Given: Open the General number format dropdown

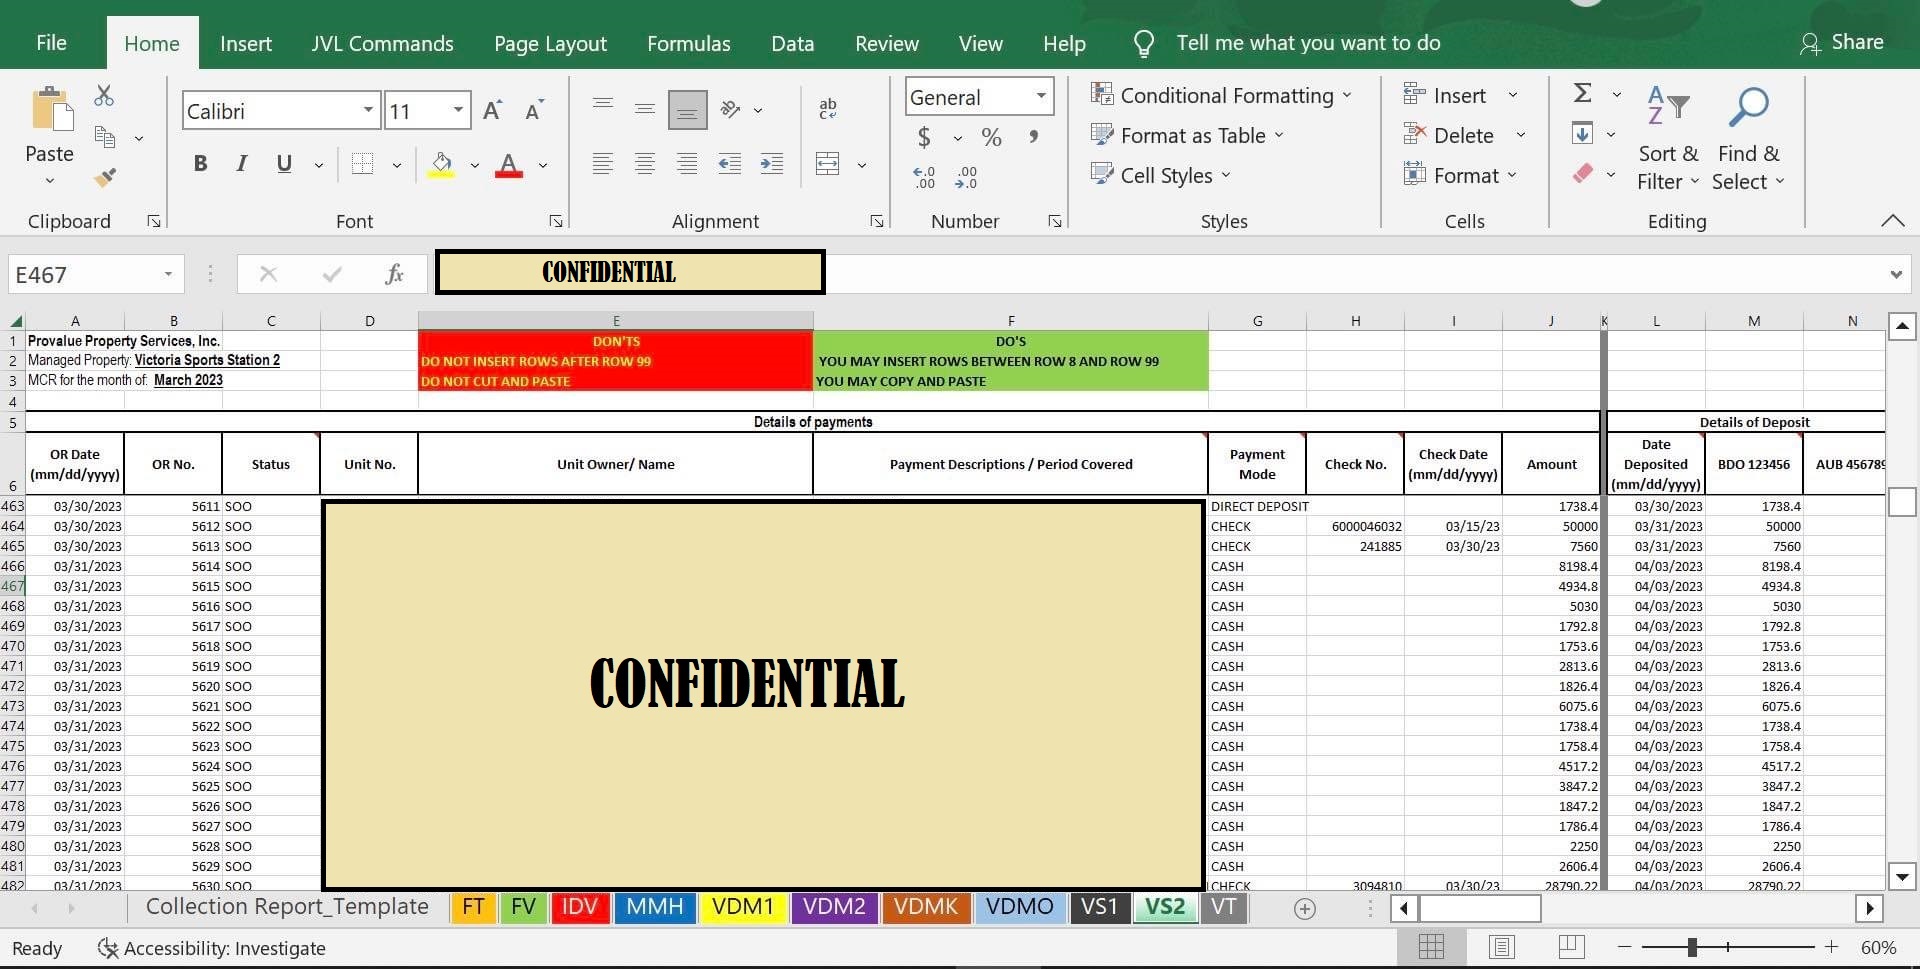Looking at the screenshot, I should tap(1041, 96).
